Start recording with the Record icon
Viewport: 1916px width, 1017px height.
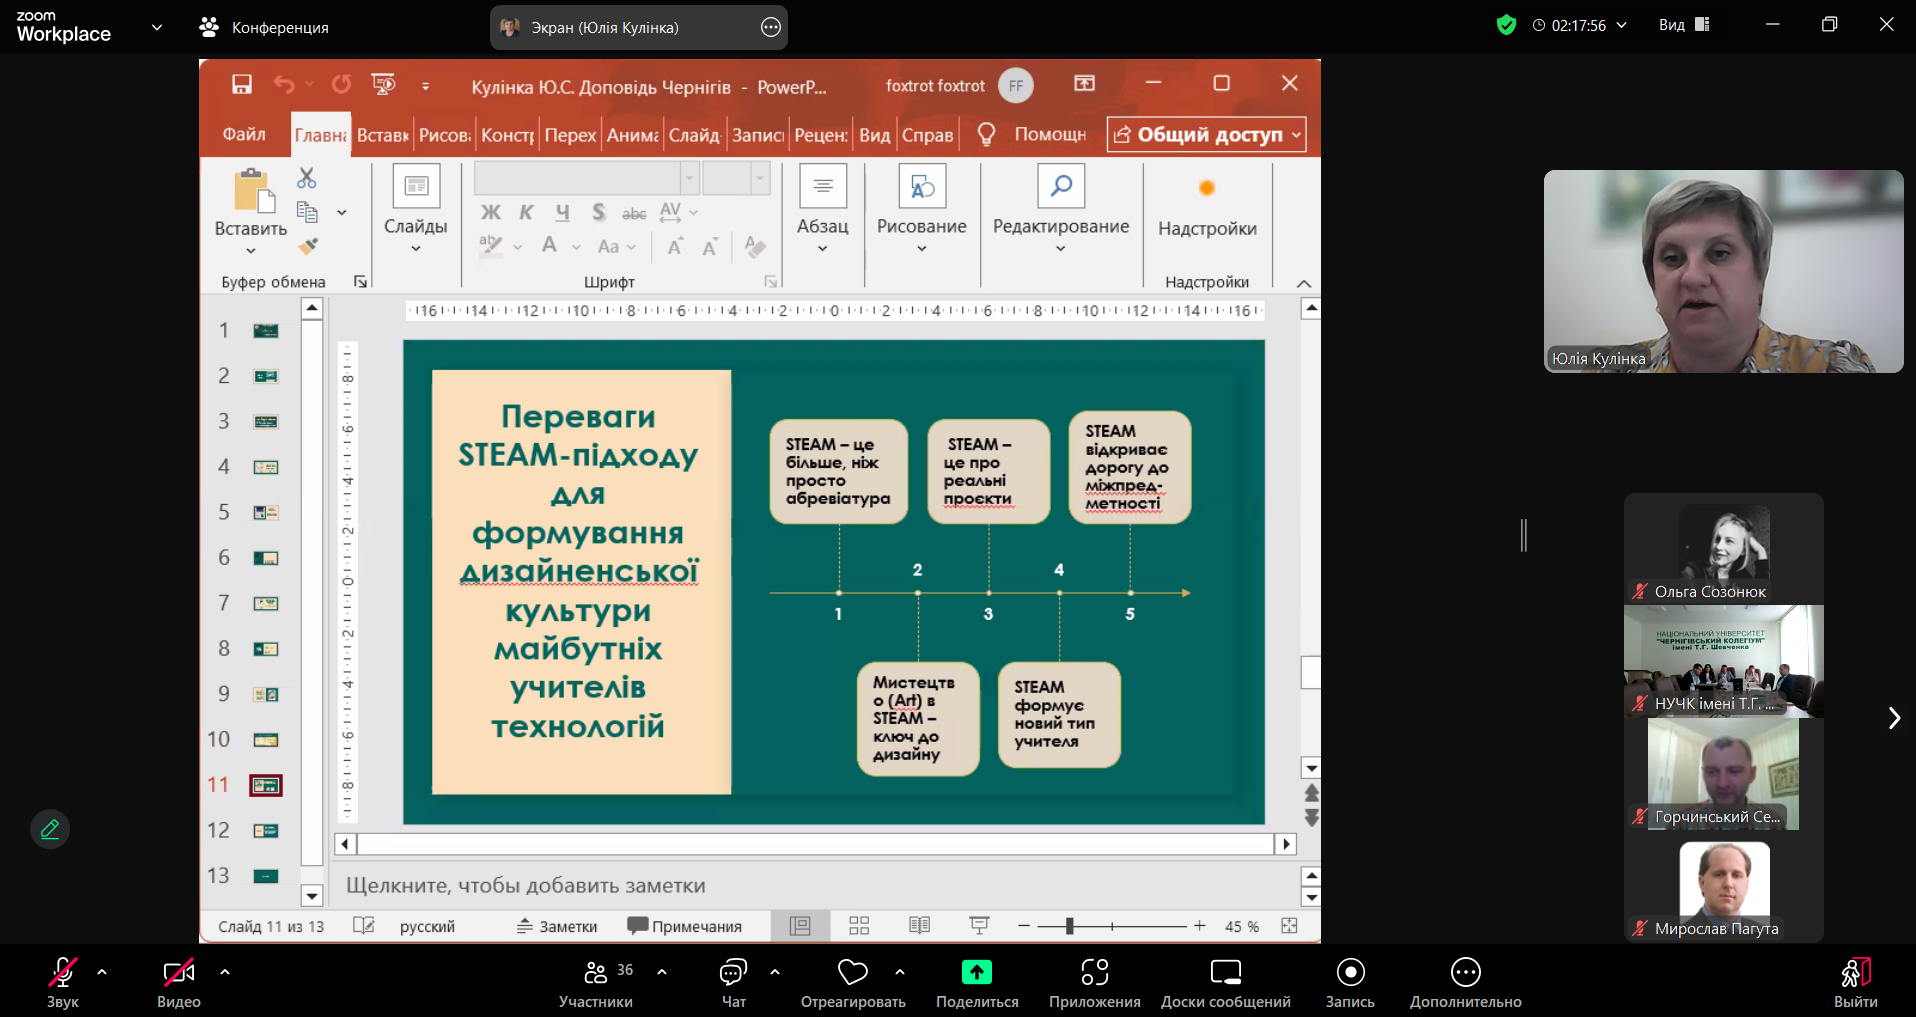1350,973
